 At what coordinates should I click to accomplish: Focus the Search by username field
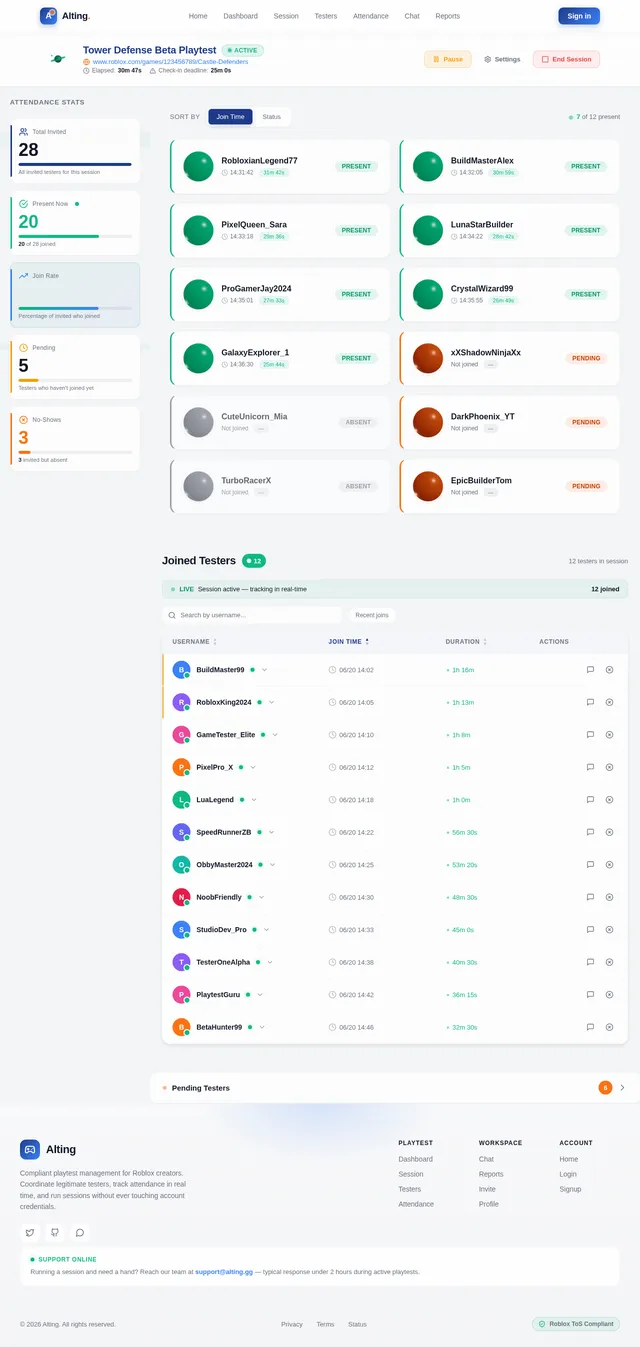pos(252,615)
